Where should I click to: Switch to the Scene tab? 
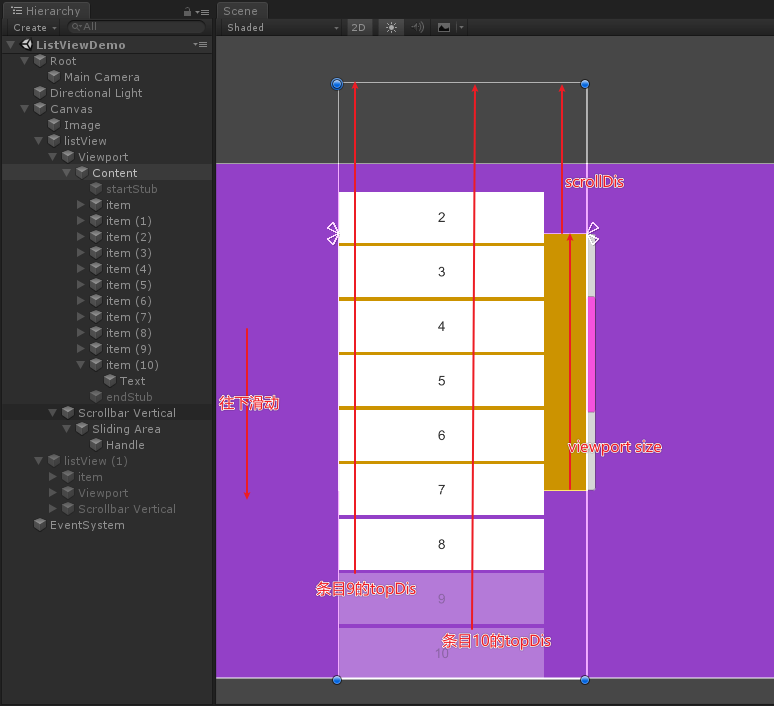[241, 11]
